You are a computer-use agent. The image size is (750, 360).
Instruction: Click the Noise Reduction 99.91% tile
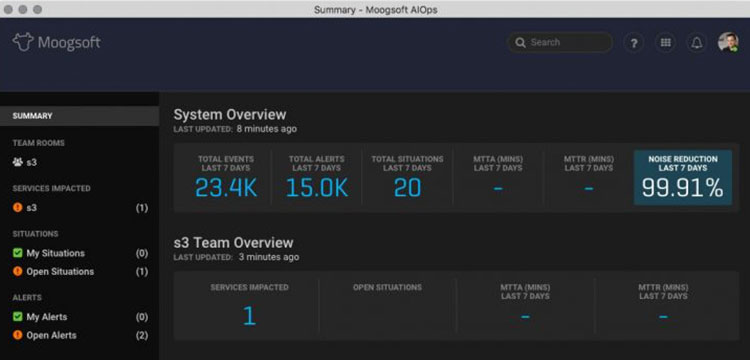tap(683, 177)
